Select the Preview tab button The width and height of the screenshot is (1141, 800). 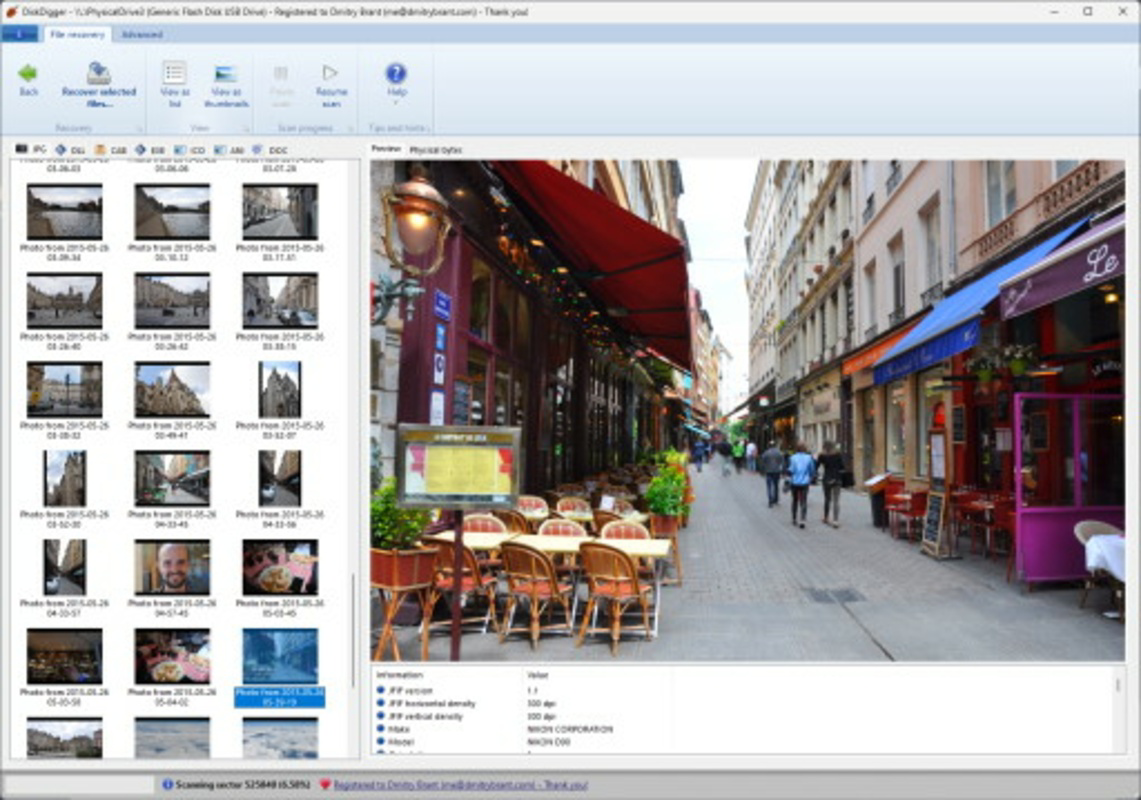point(386,150)
